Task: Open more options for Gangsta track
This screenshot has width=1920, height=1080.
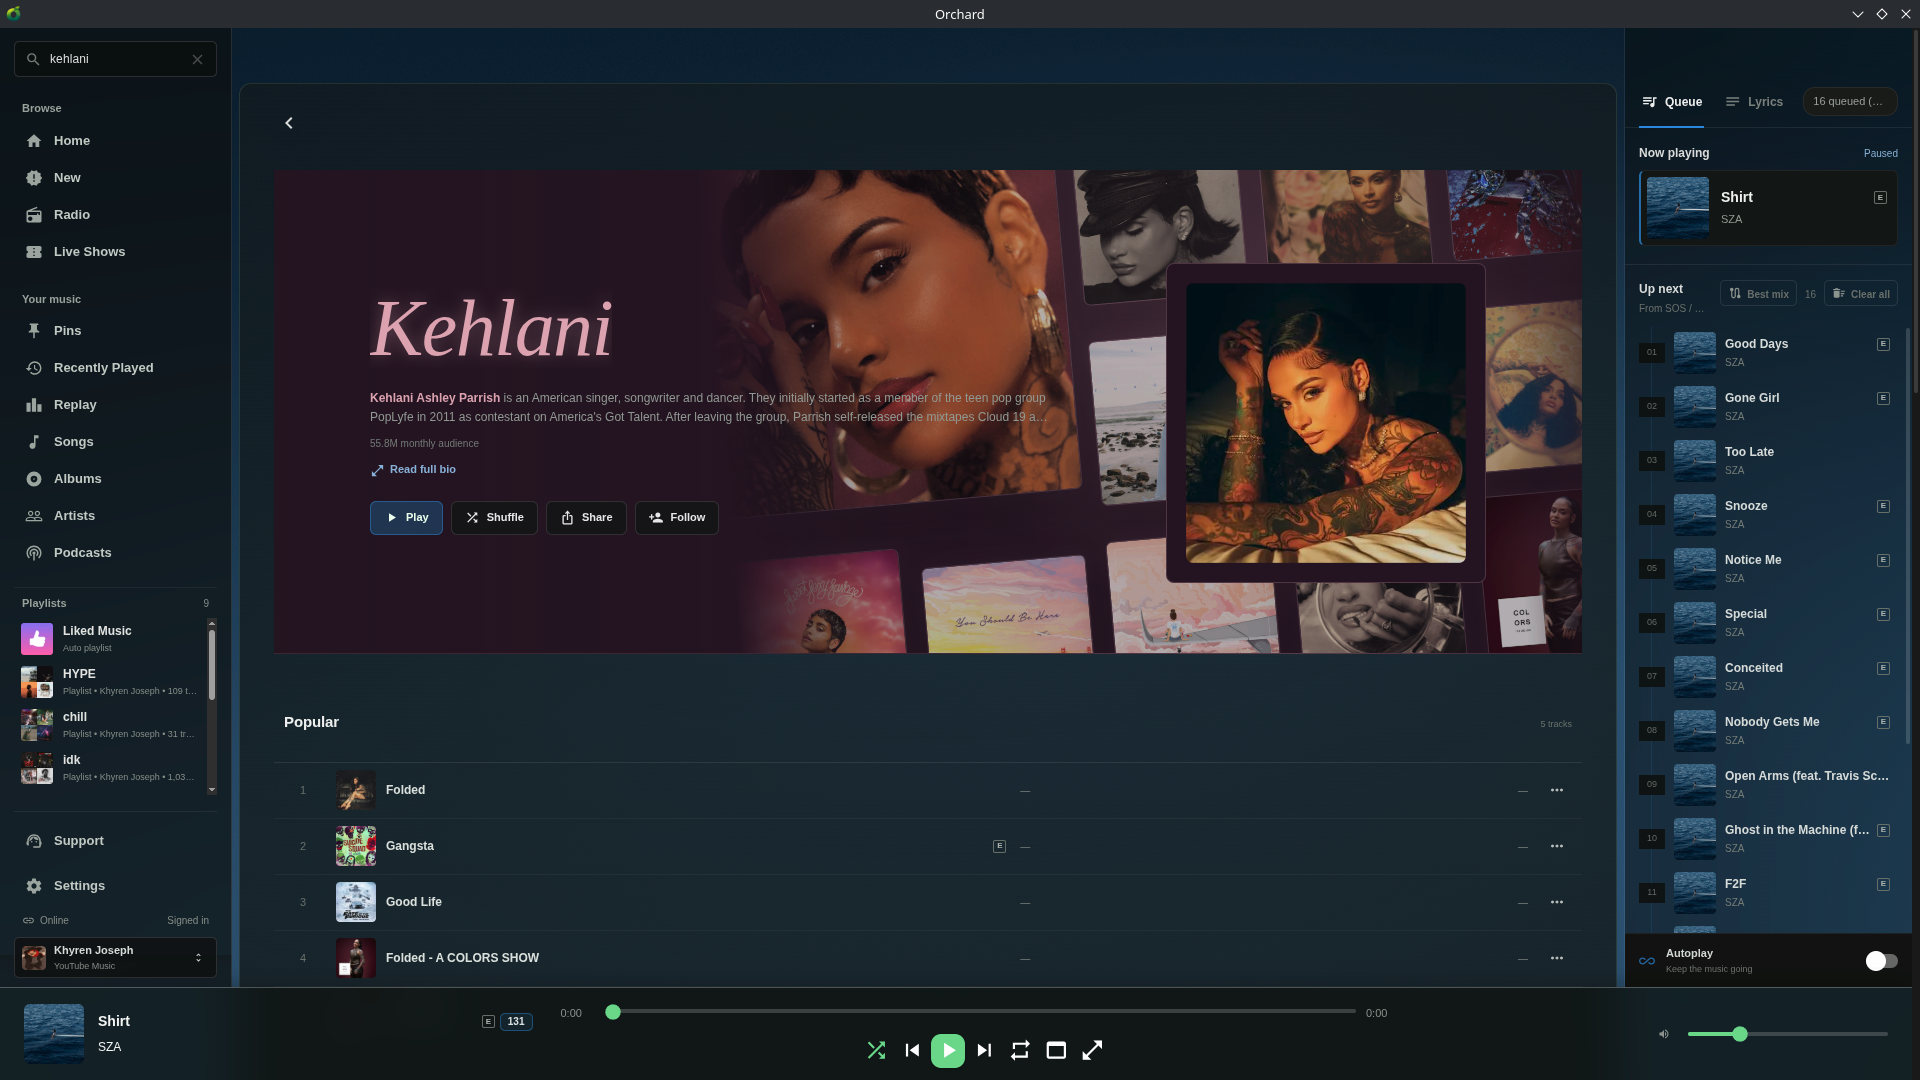Action: coord(1557,846)
